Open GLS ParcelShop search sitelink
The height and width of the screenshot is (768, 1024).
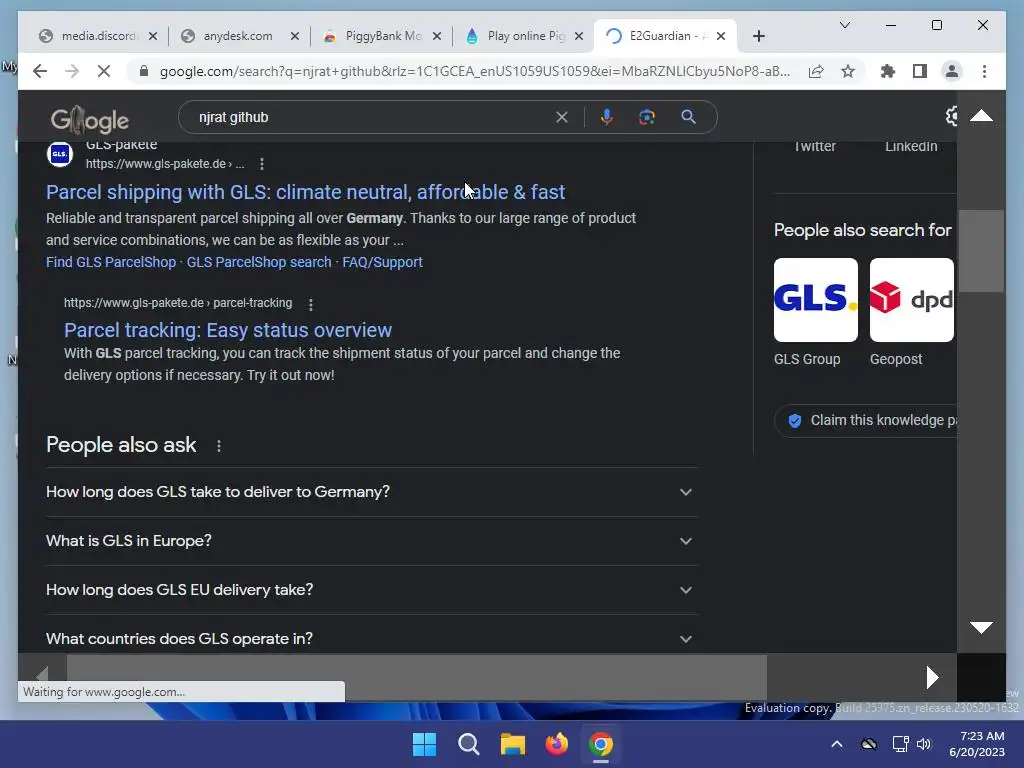pyautogui.click(x=259, y=262)
